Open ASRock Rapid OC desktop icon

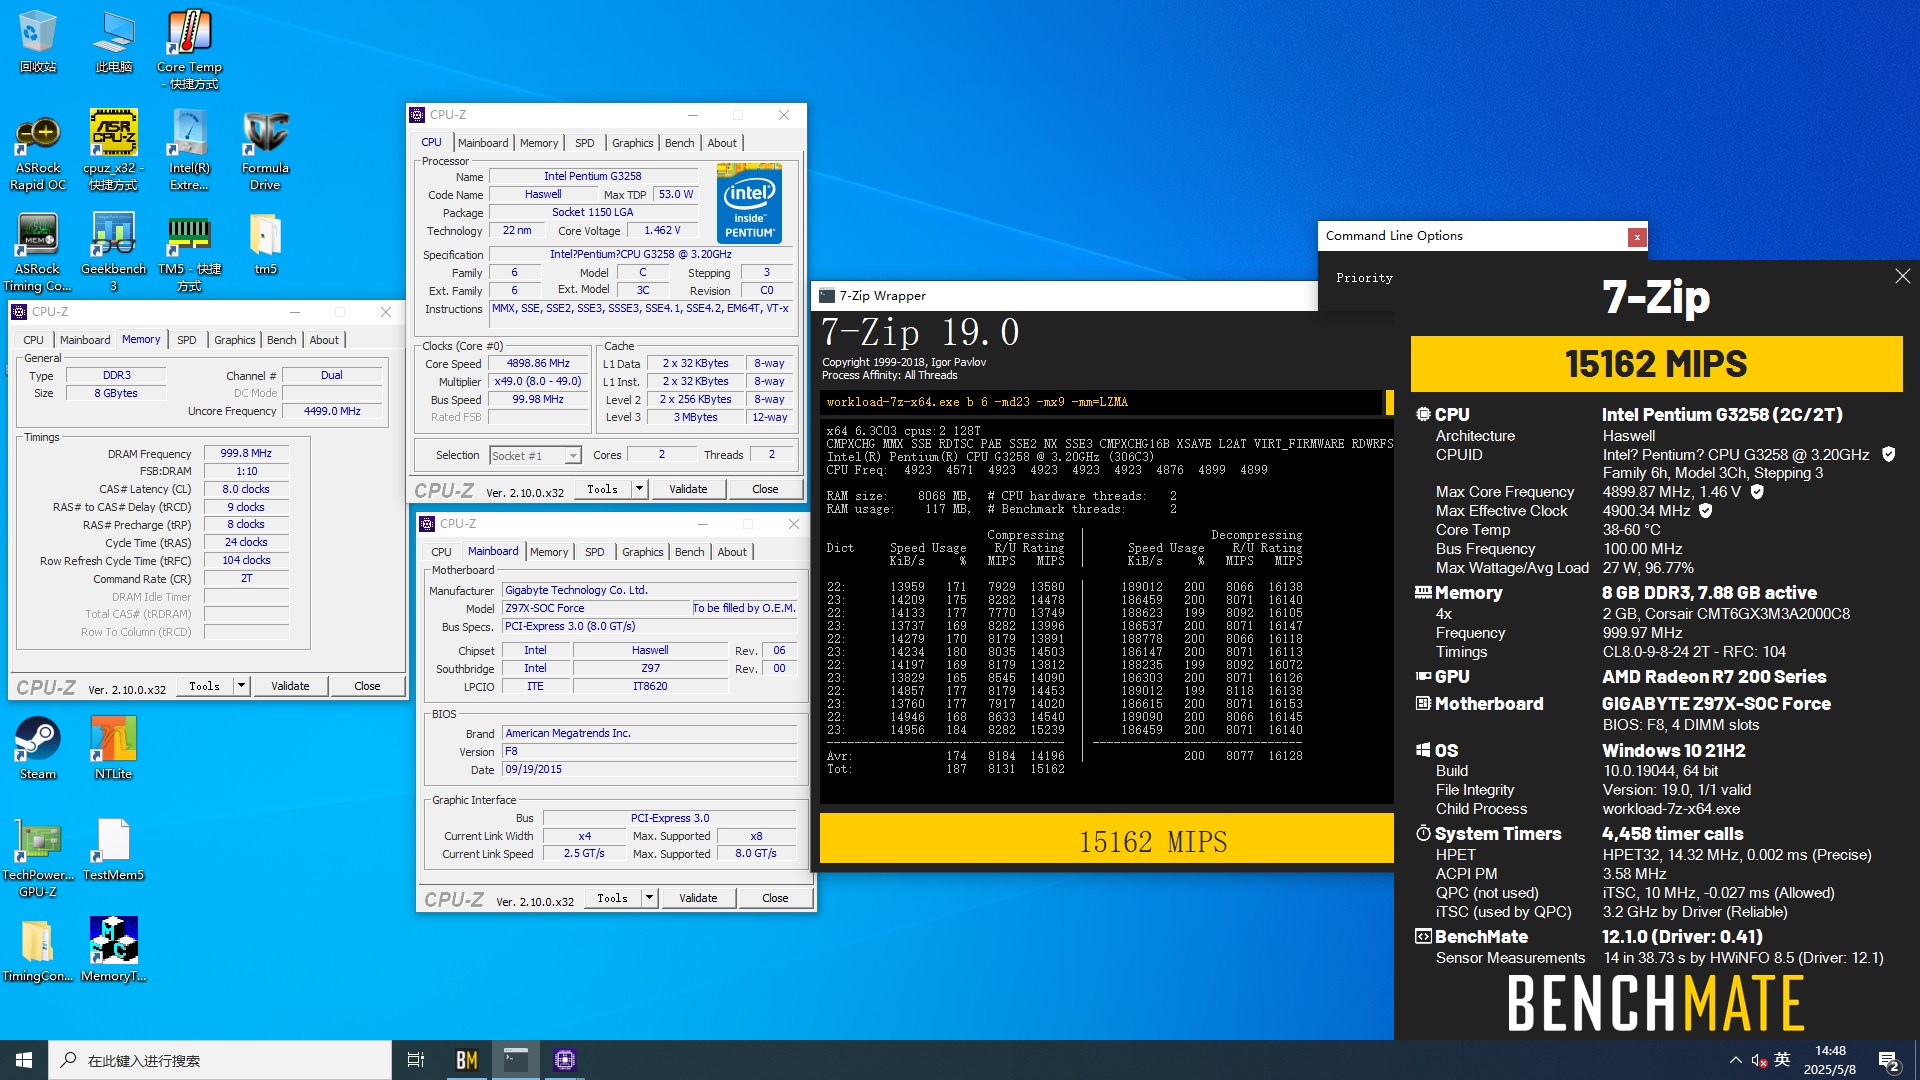click(38, 150)
